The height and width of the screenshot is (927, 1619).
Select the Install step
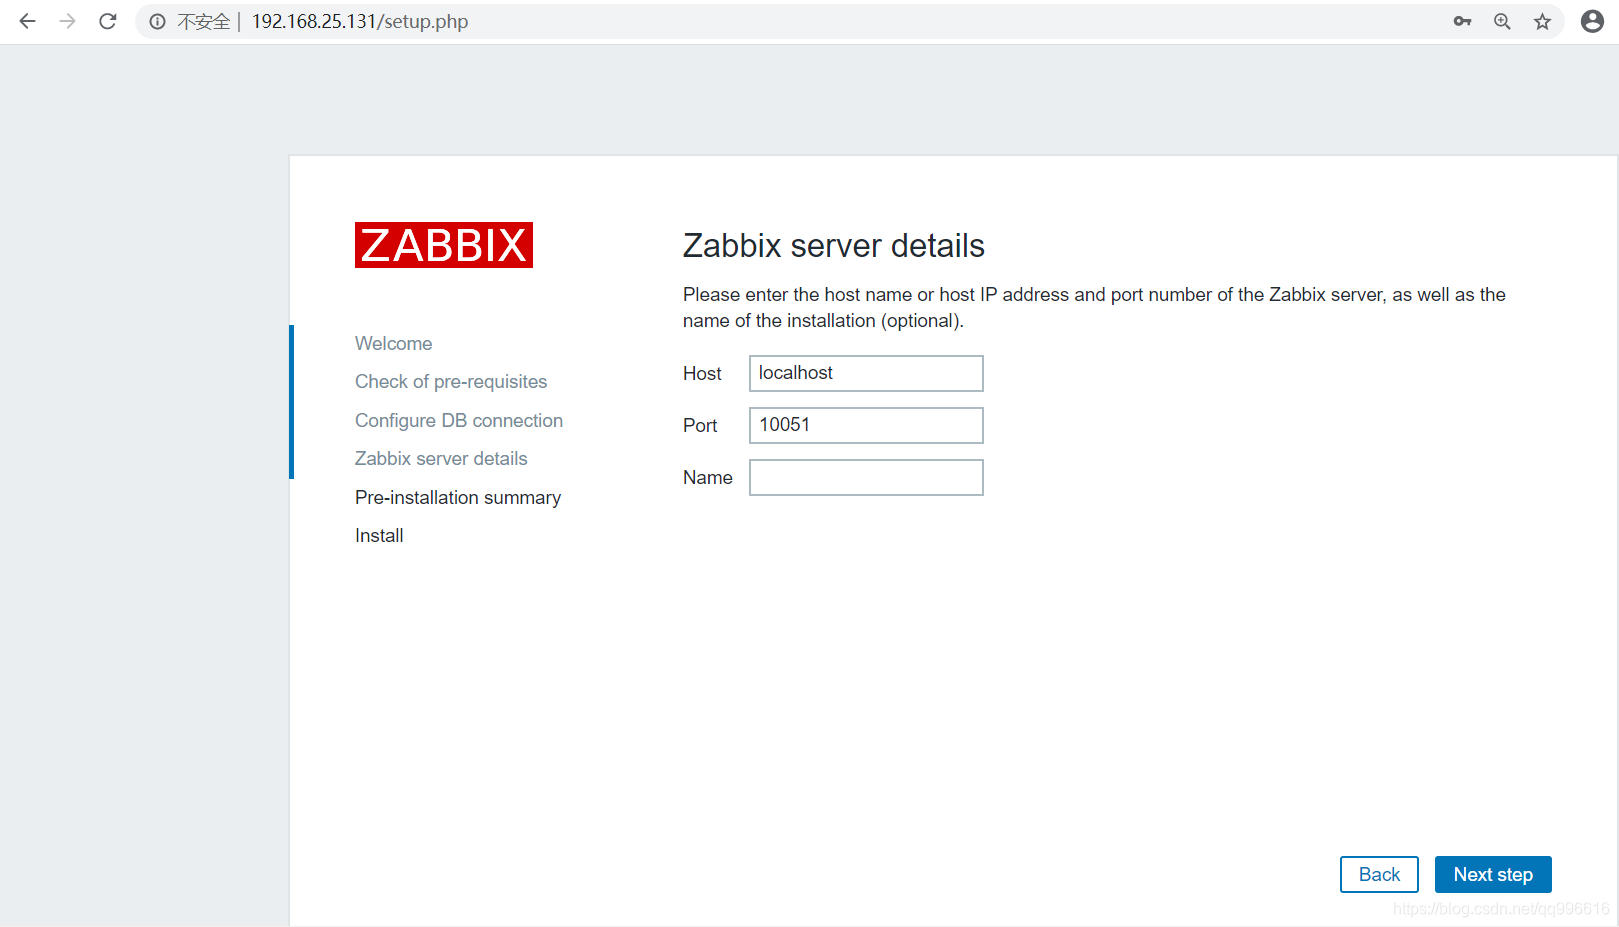click(379, 535)
